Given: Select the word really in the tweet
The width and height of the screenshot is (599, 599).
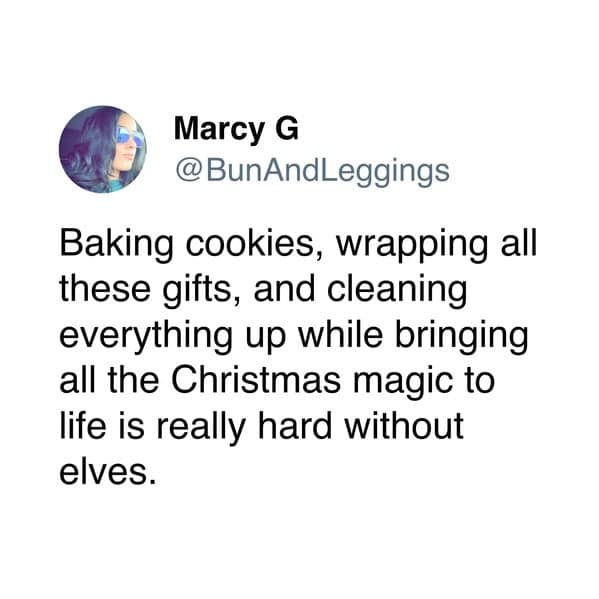Looking at the screenshot, I should (x=201, y=427).
